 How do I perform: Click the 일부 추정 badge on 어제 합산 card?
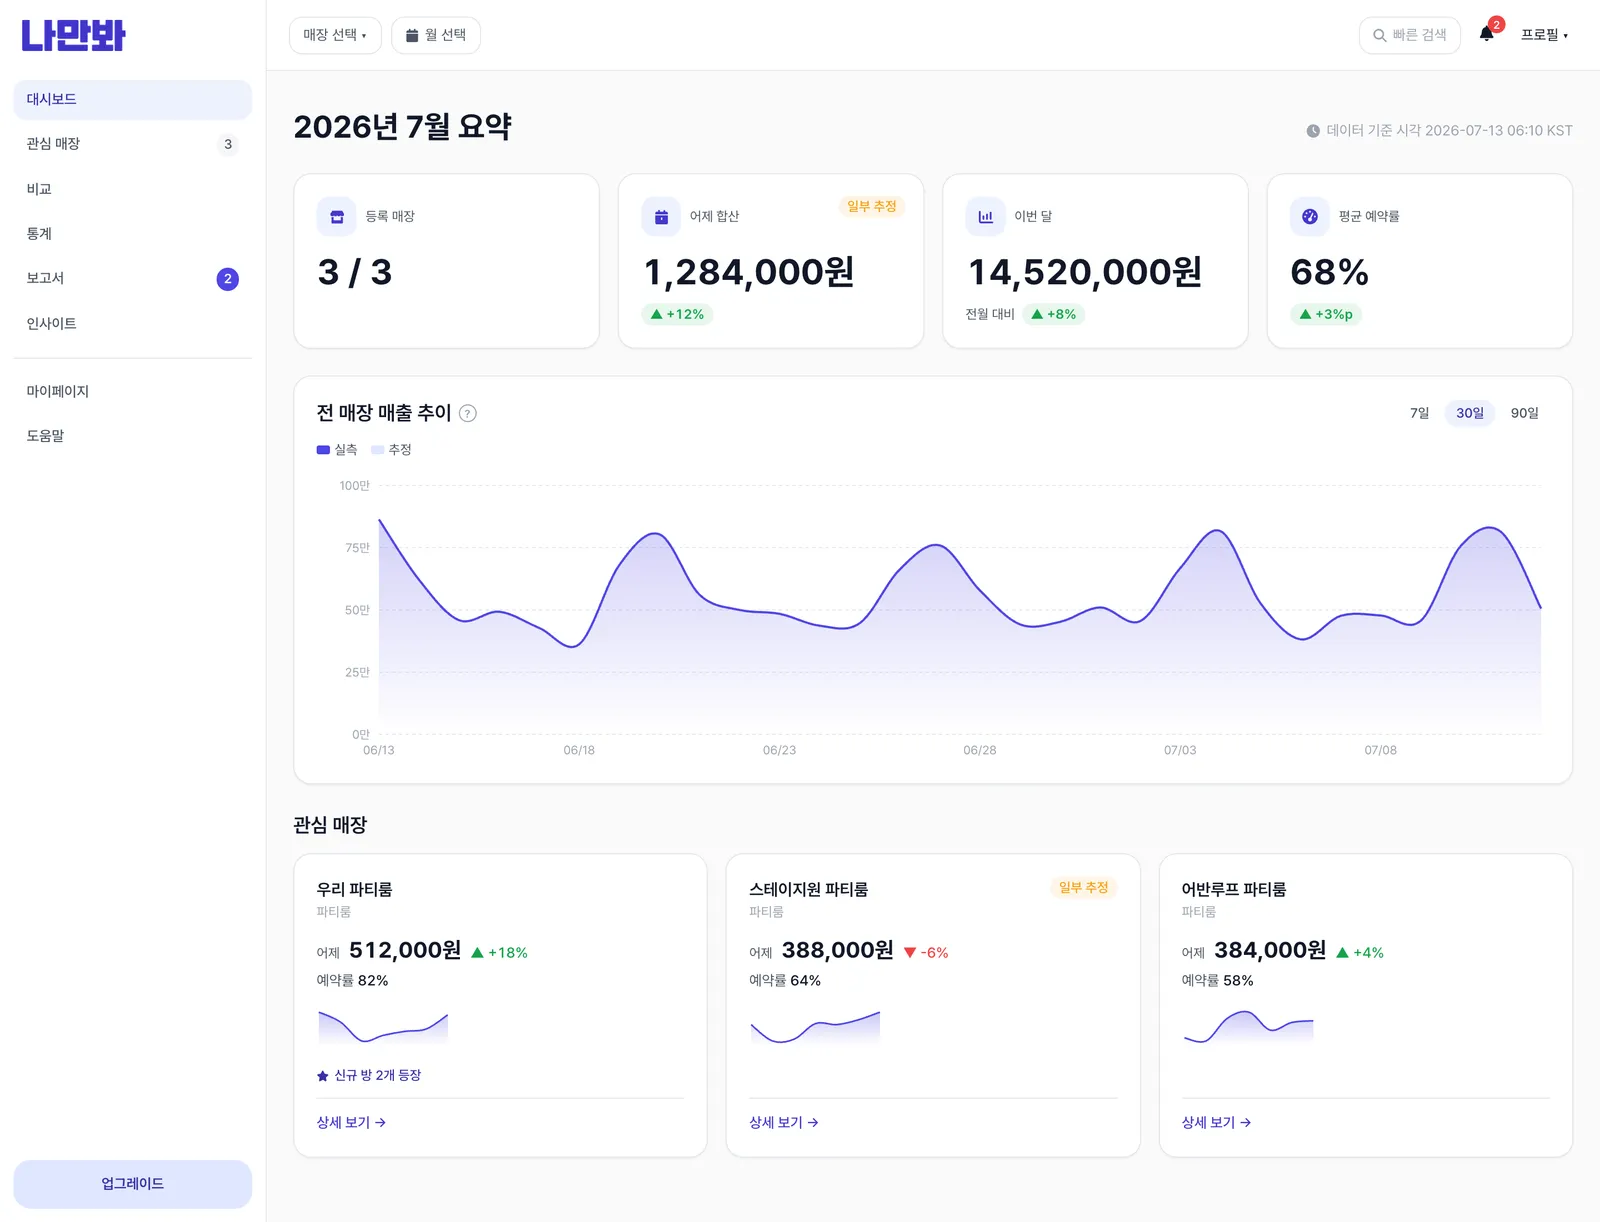(x=872, y=206)
